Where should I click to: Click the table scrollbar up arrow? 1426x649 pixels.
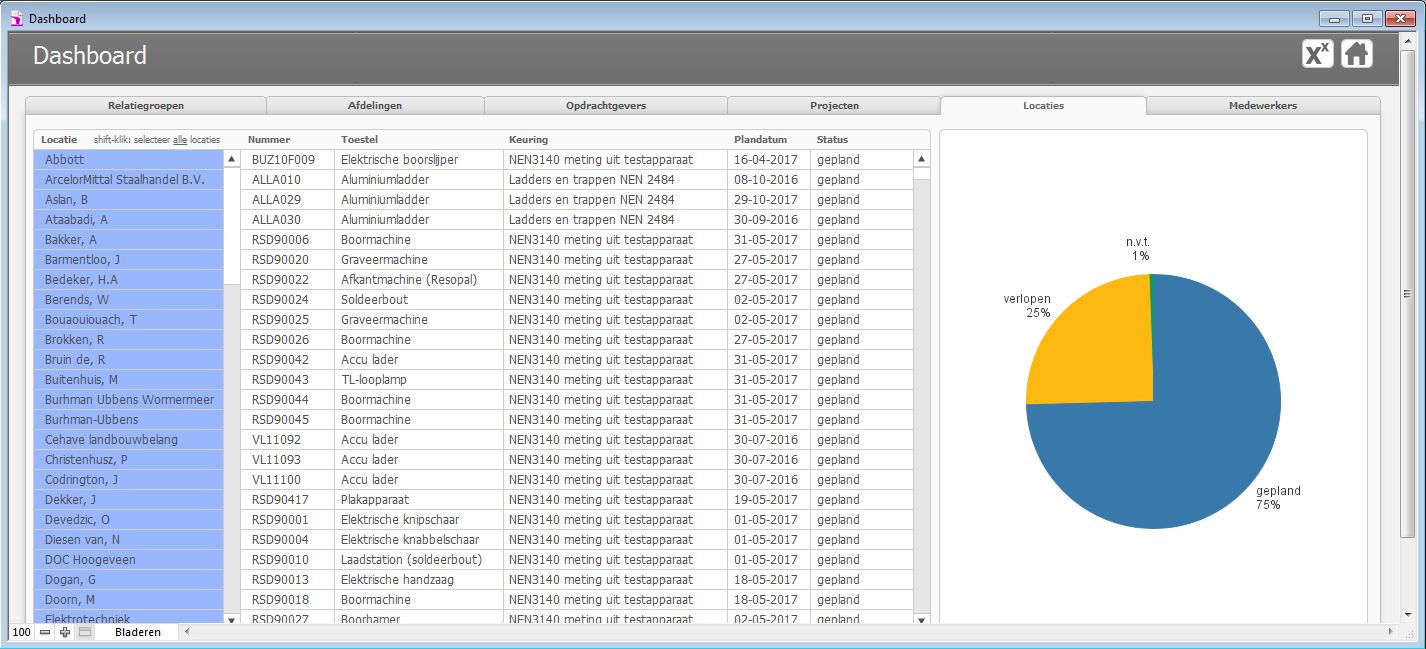point(921,159)
